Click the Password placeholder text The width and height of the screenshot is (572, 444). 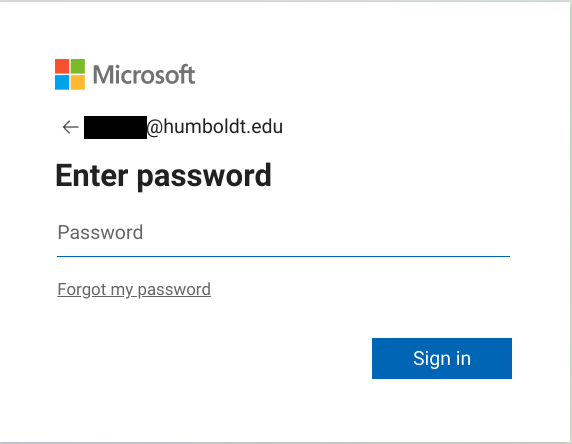pyautogui.click(x=100, y=232)
